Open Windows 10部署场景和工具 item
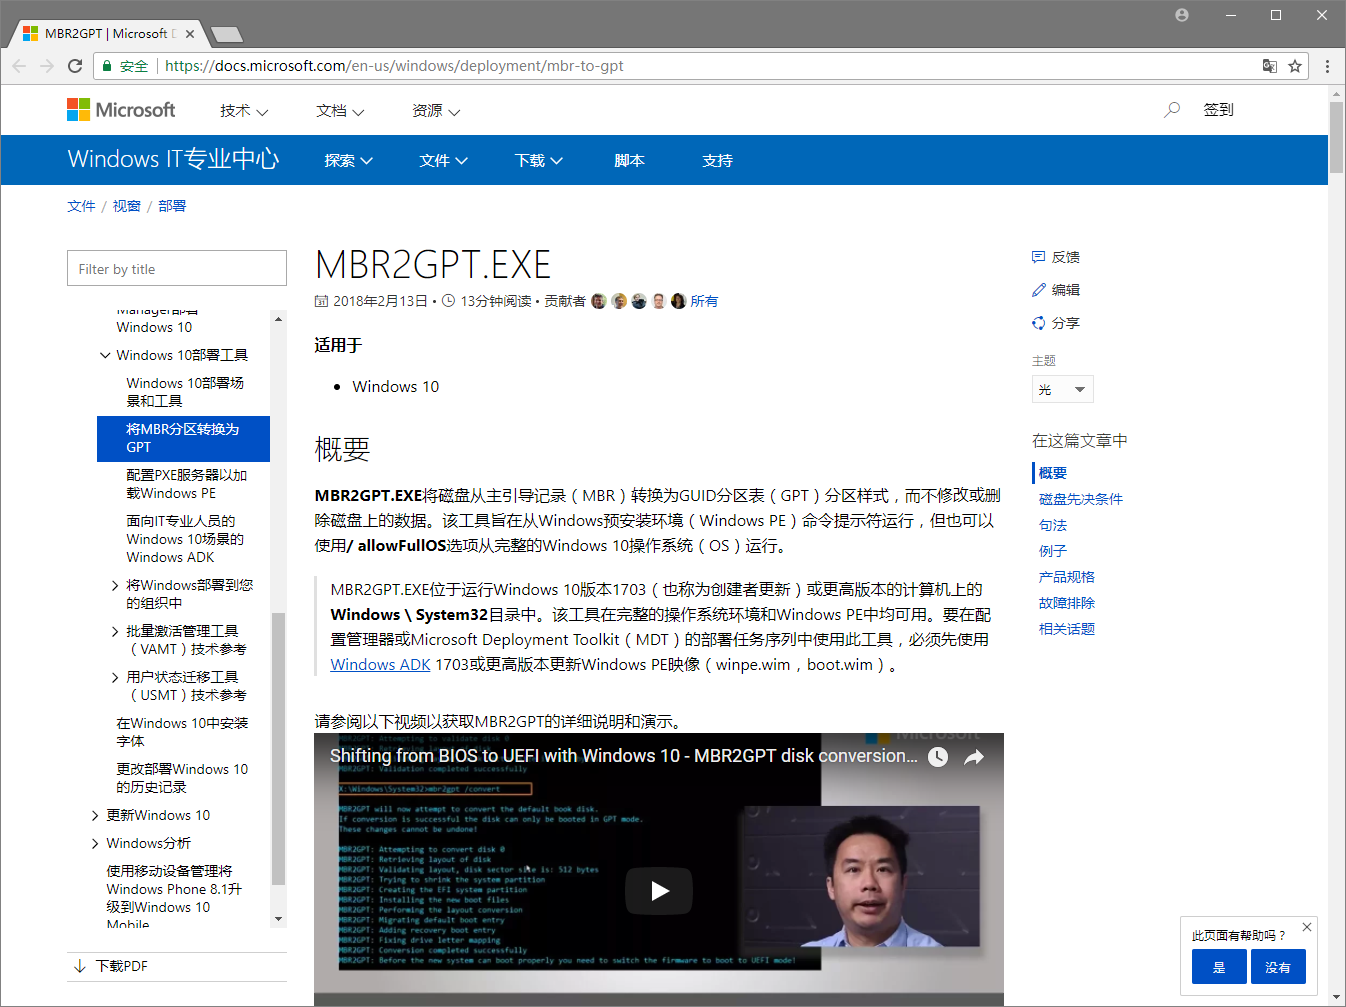The image size is (1346, 1007). pyautogui.click(x=185, y=393)
